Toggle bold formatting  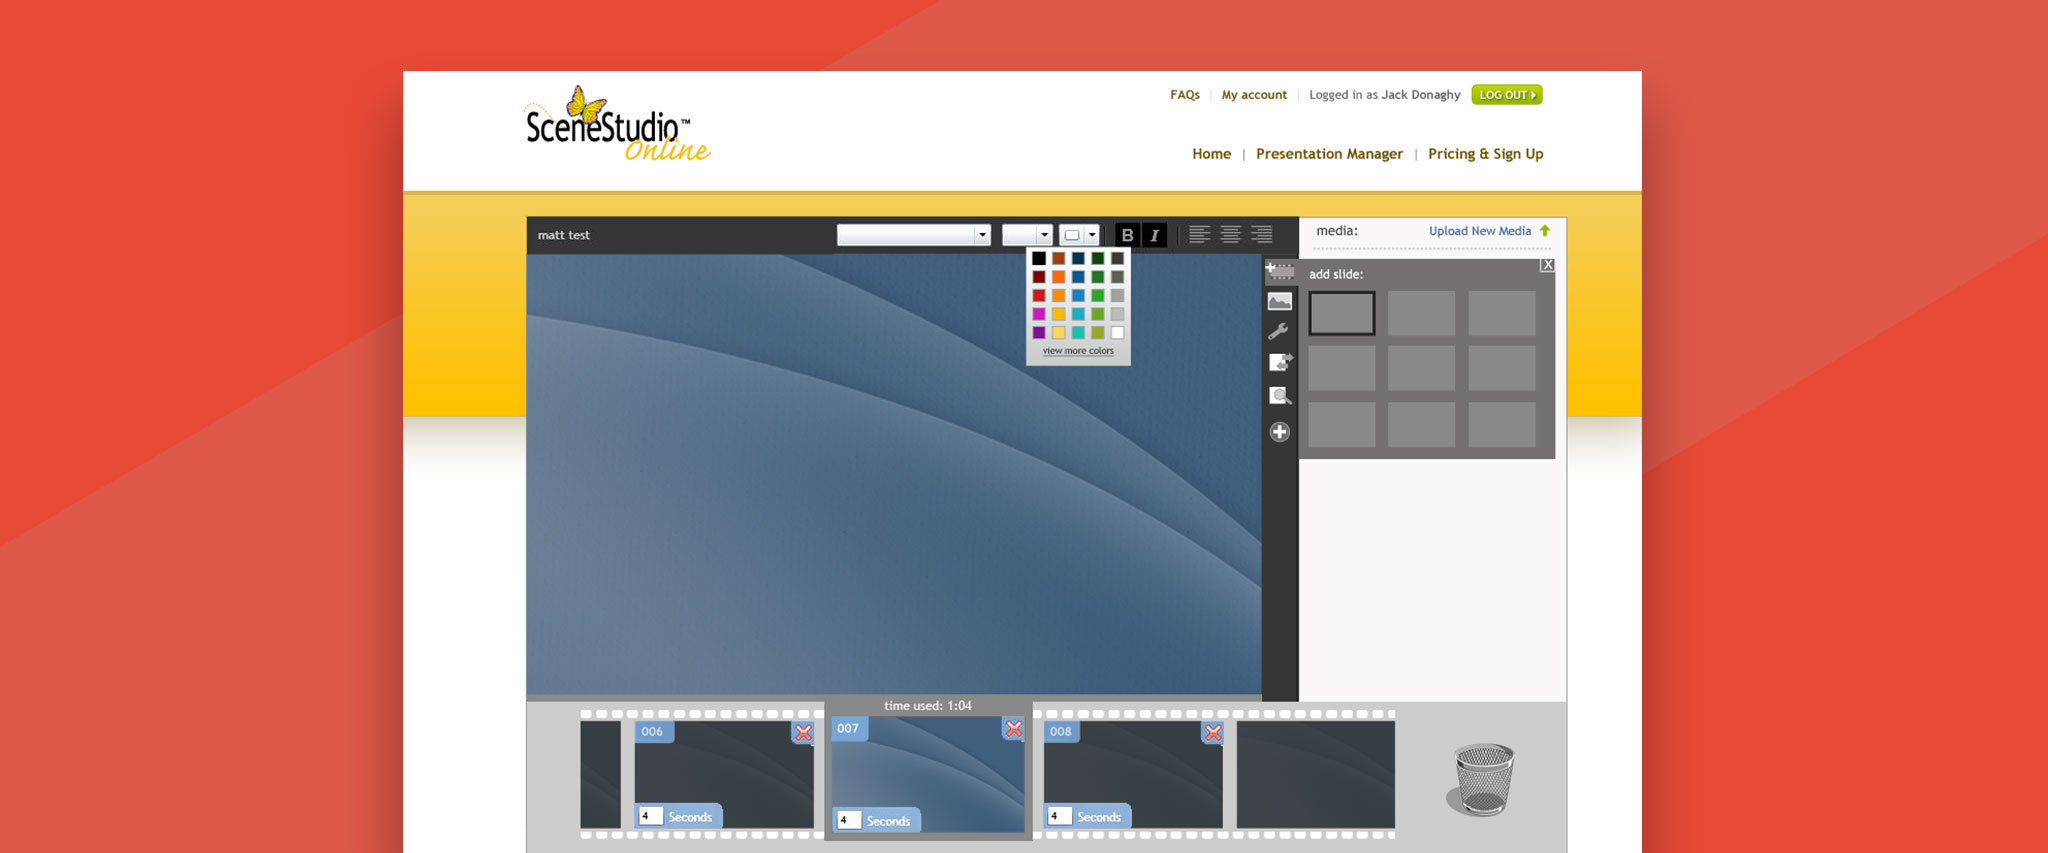(1127, 235)
